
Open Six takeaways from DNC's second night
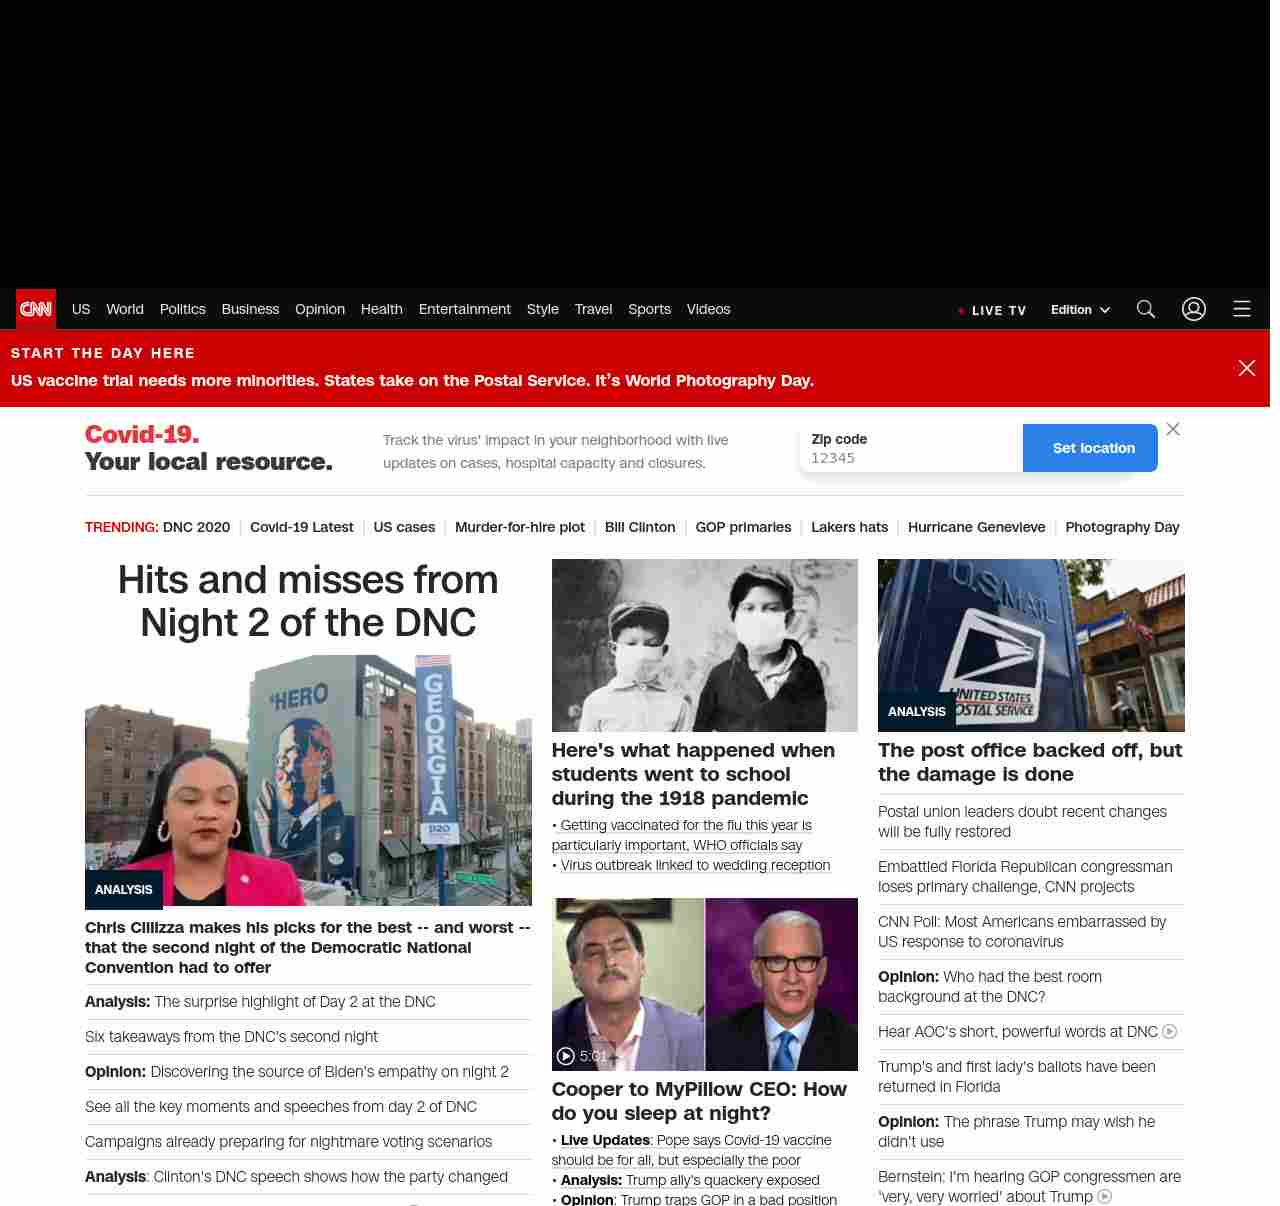click(x=231, y=1037)
